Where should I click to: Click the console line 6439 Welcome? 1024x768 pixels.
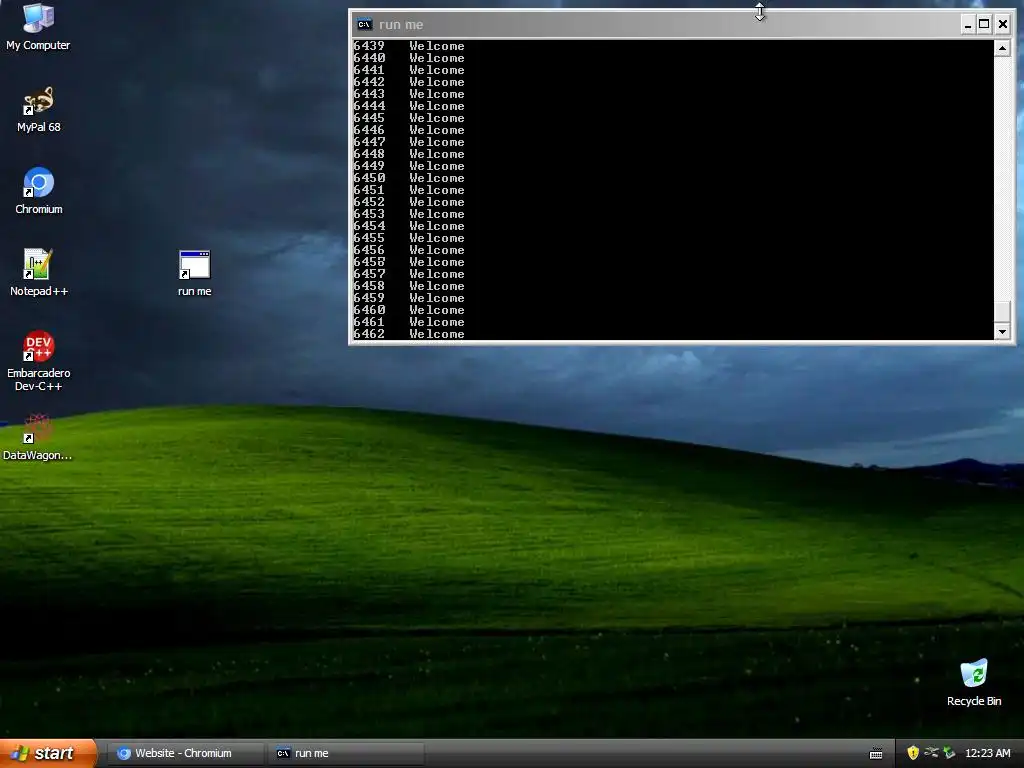(409, 46)
